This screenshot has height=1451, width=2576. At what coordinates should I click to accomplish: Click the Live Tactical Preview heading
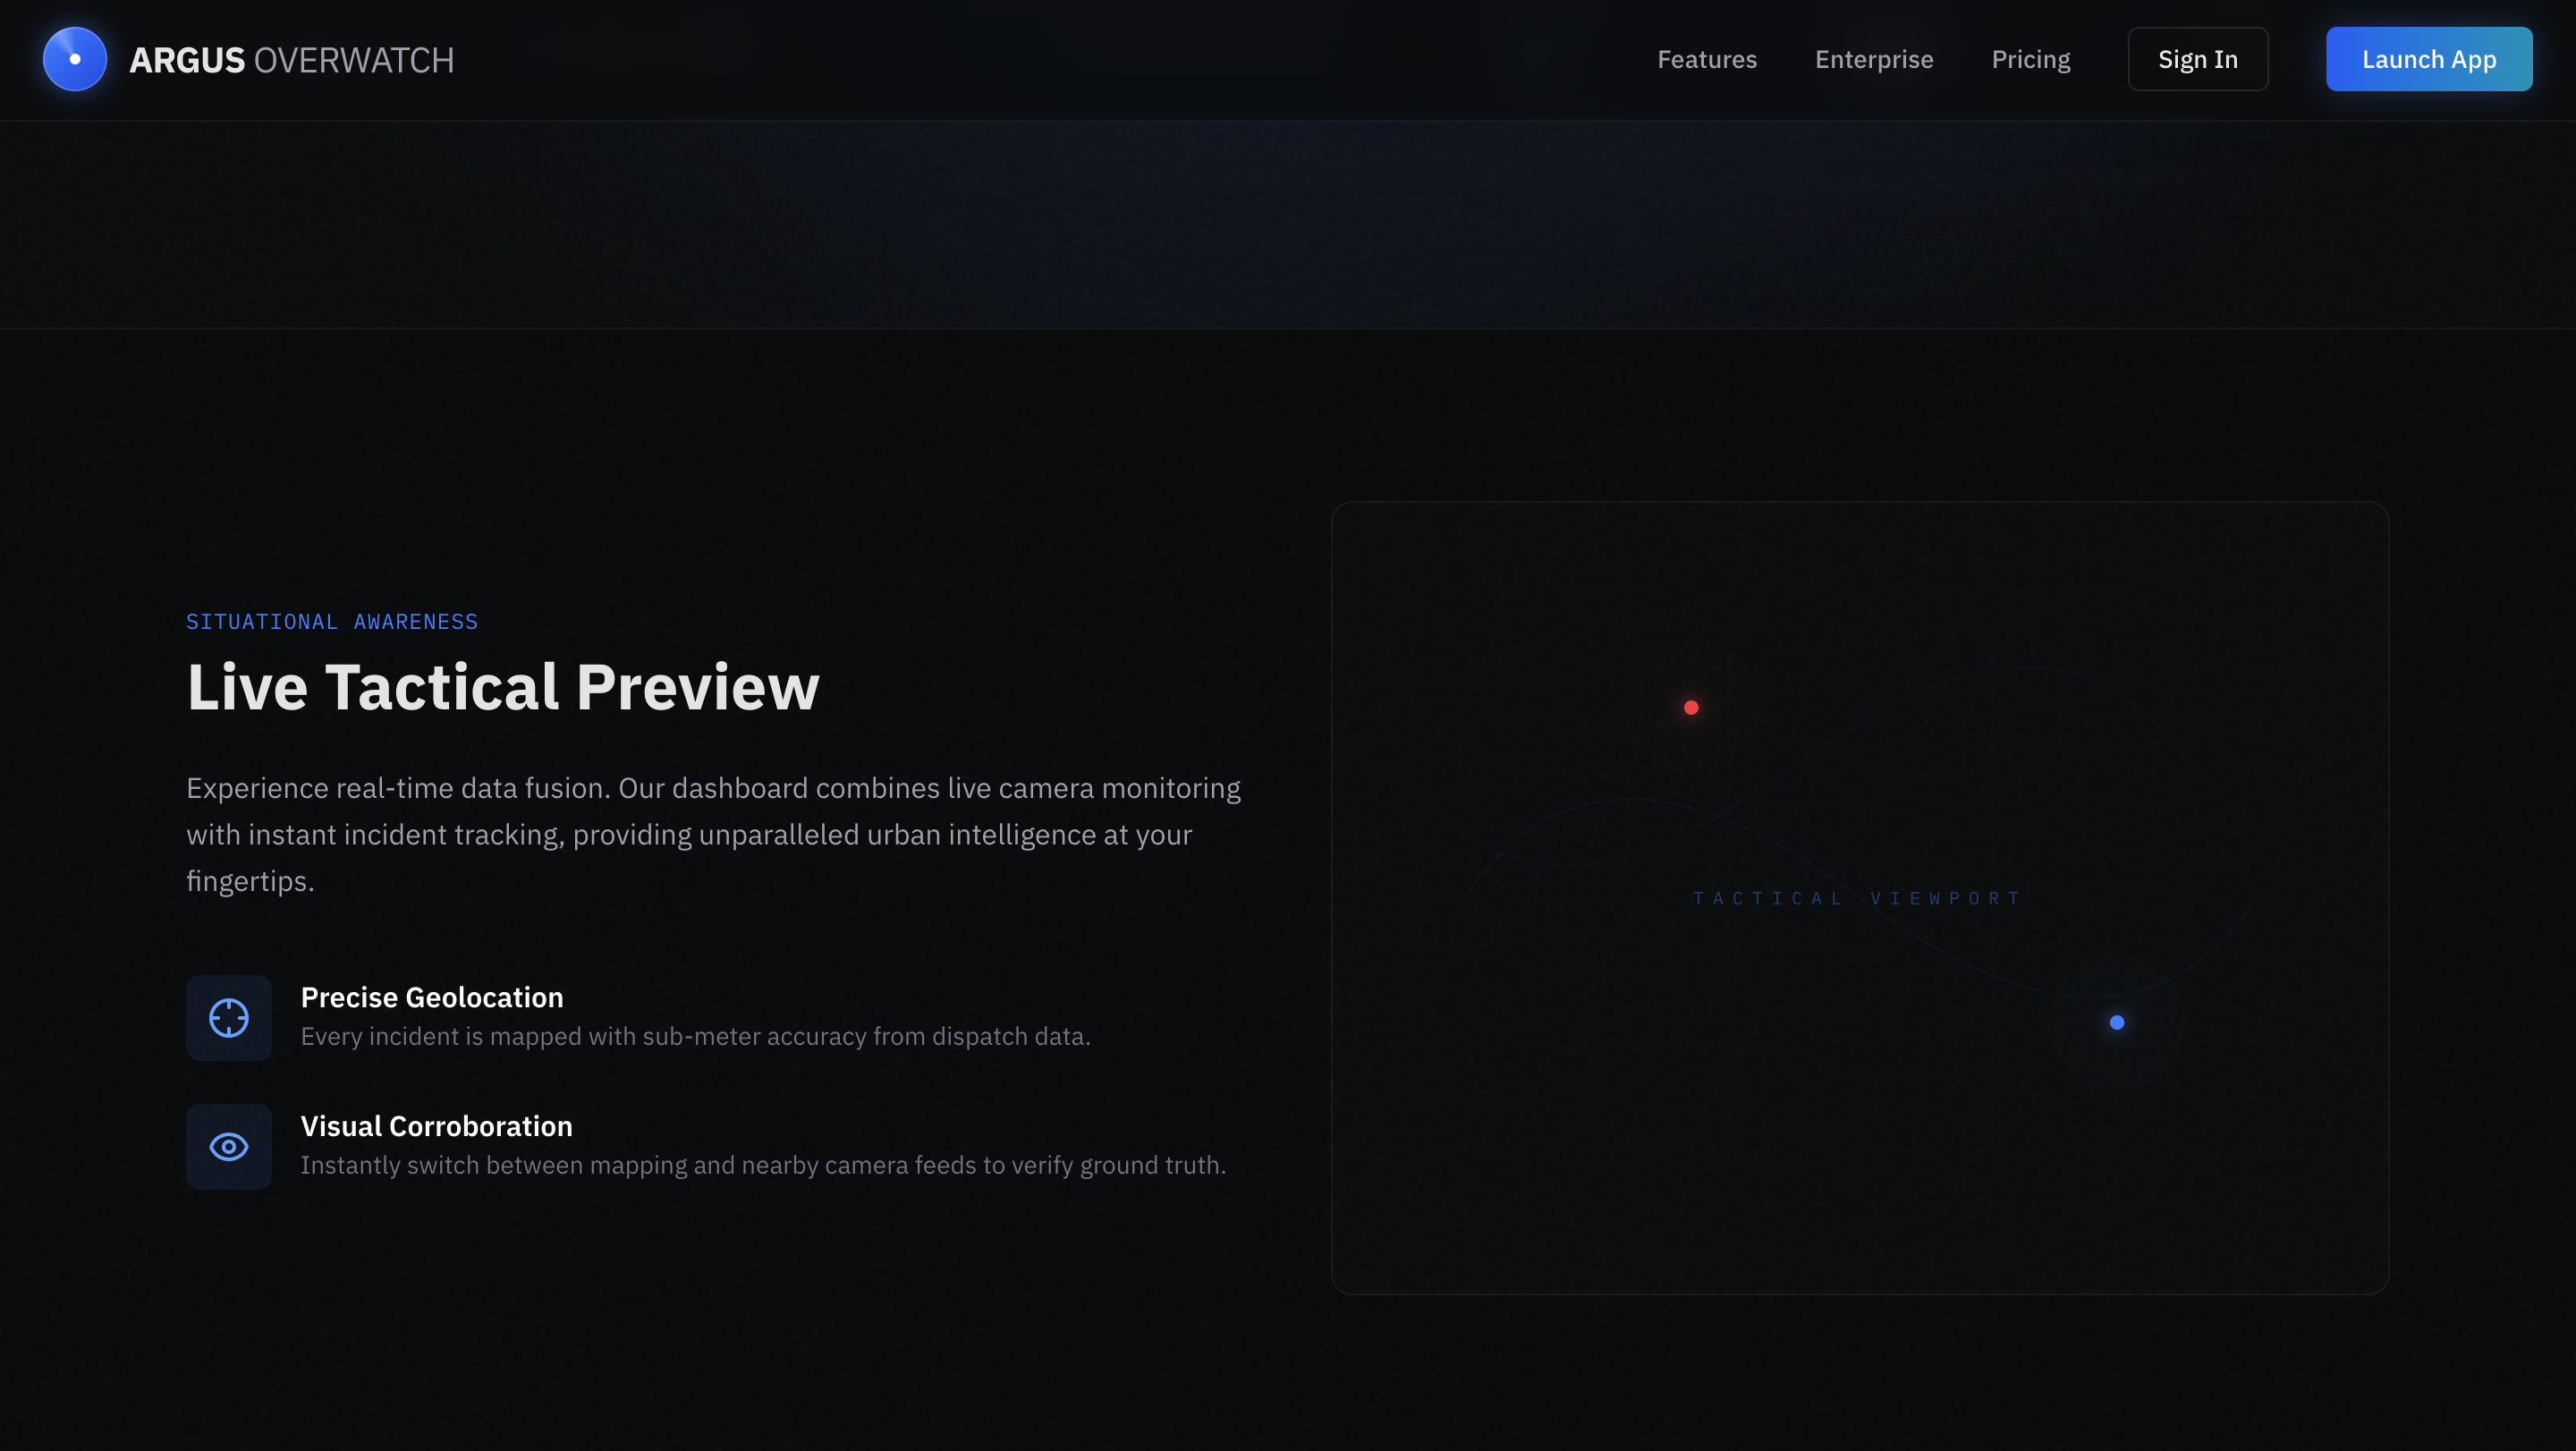click(502, 687)
